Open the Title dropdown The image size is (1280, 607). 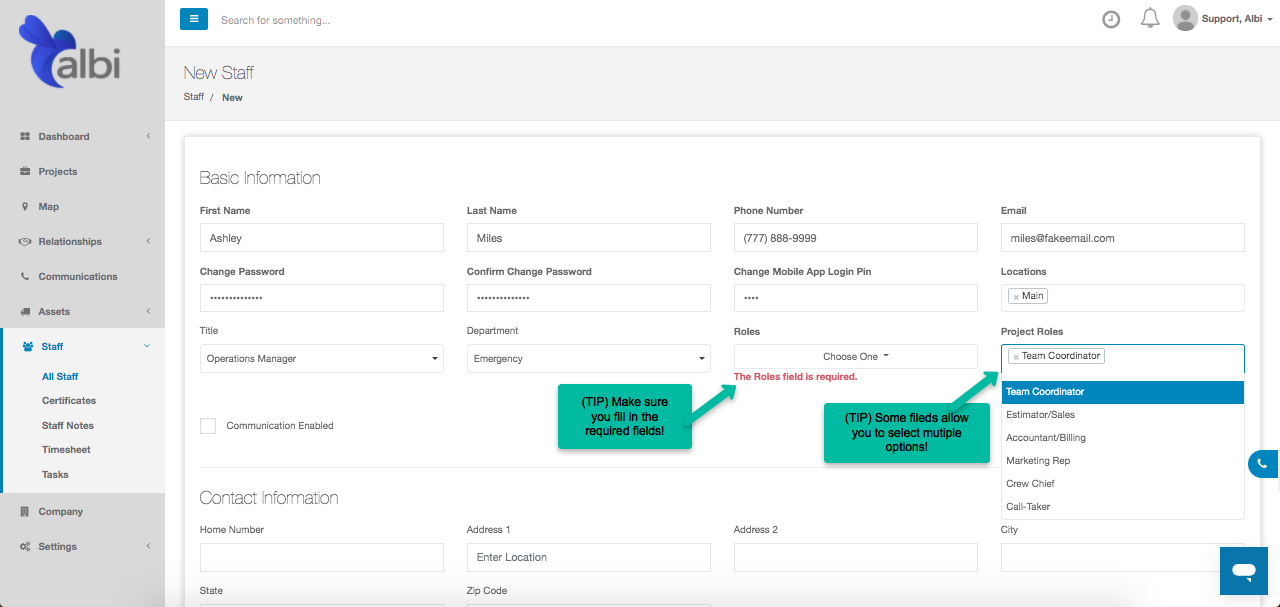coord(322,358)
